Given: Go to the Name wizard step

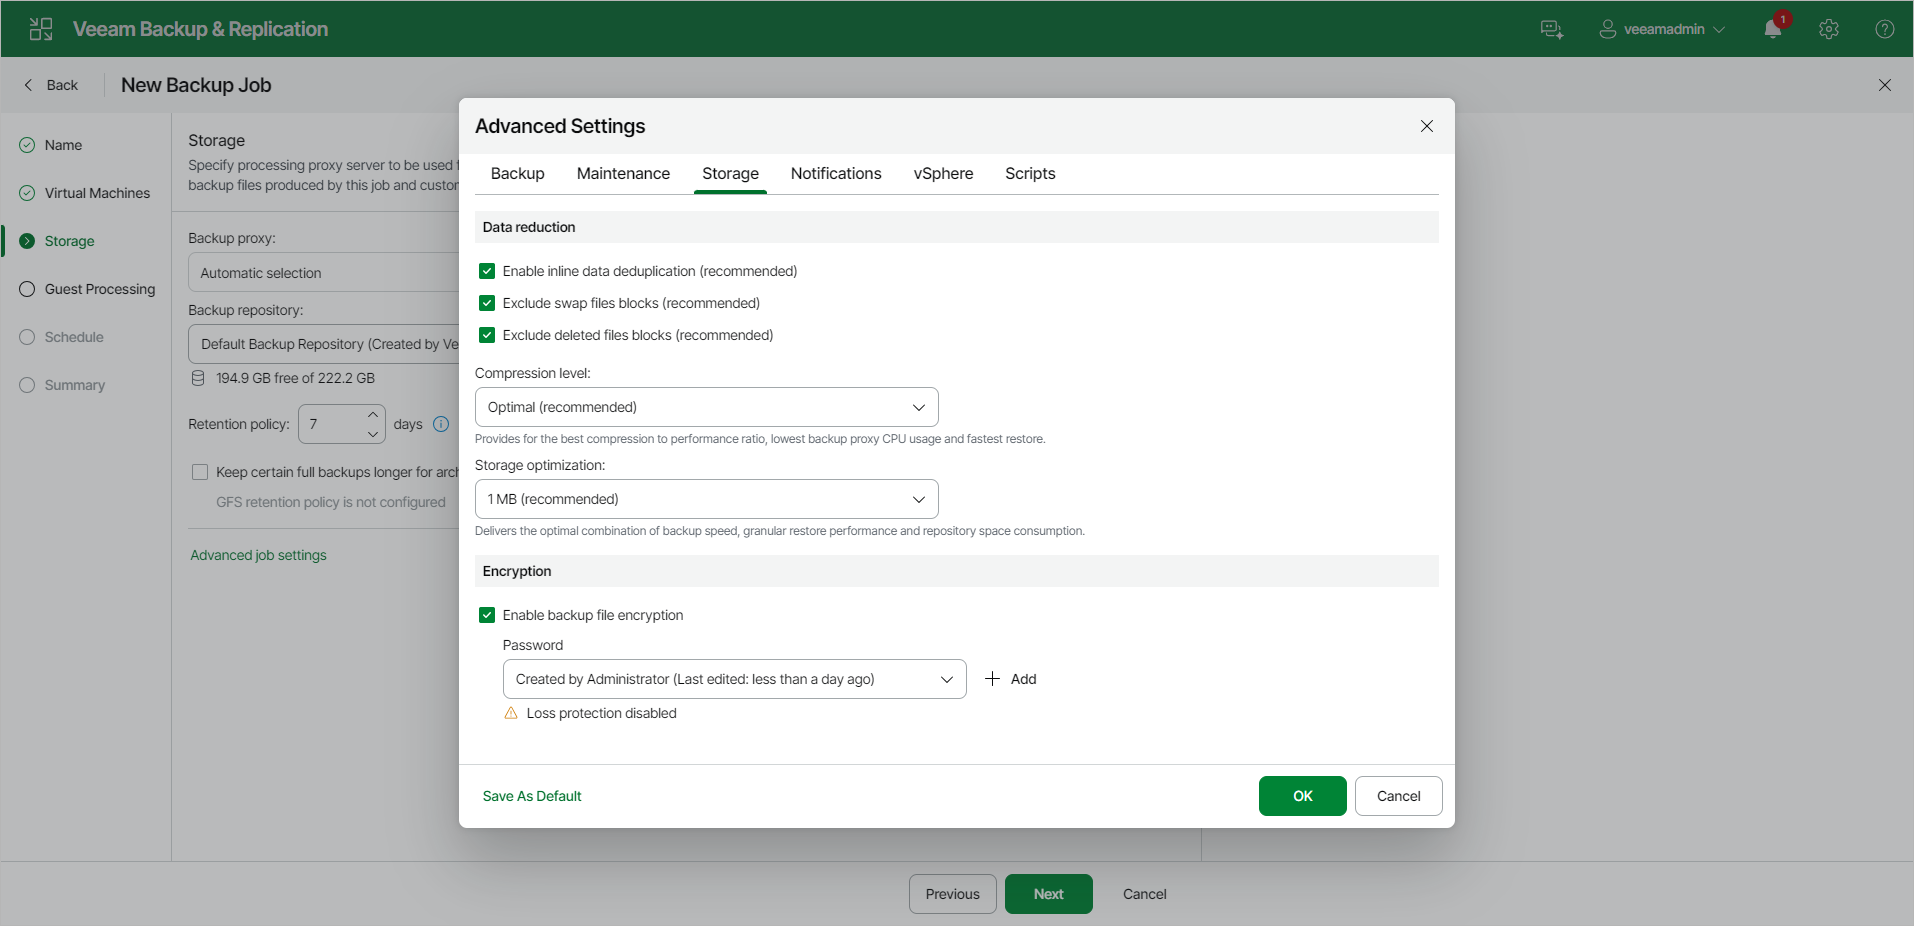Looking at the screenshot, I should [64, 145].
